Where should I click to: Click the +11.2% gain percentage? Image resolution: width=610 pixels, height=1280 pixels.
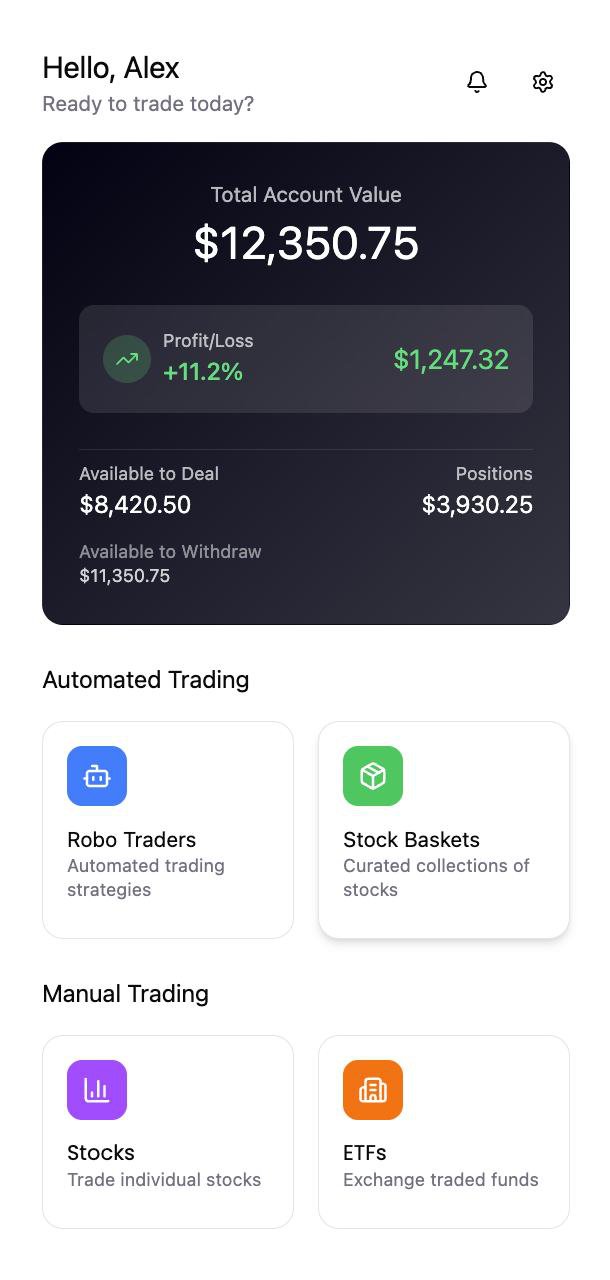(x=203, y=374)
